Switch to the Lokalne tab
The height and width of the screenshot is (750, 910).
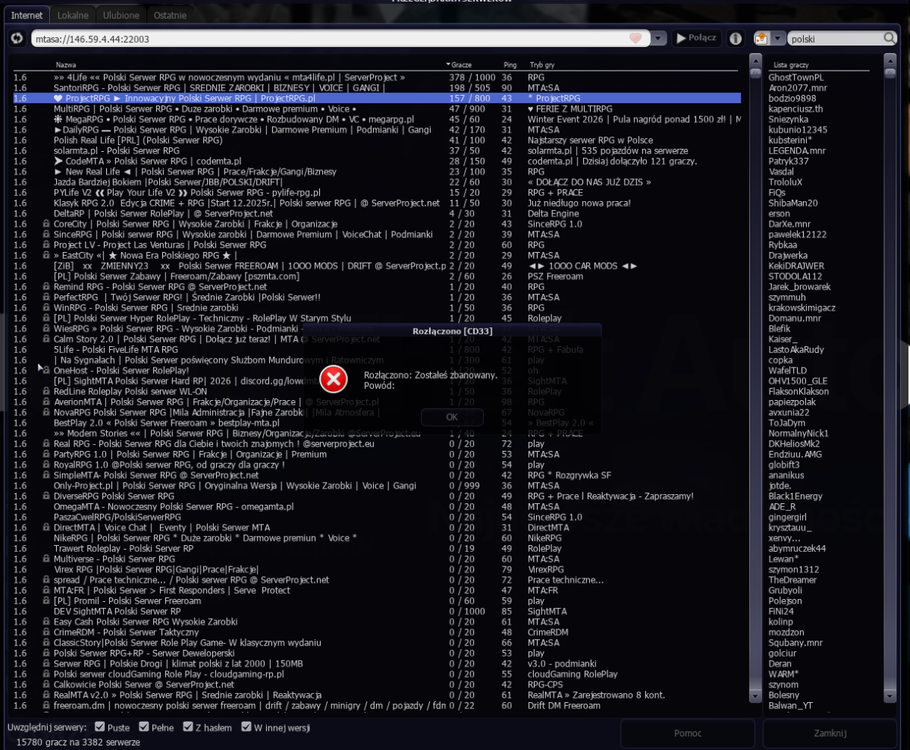tap(73, 15)
